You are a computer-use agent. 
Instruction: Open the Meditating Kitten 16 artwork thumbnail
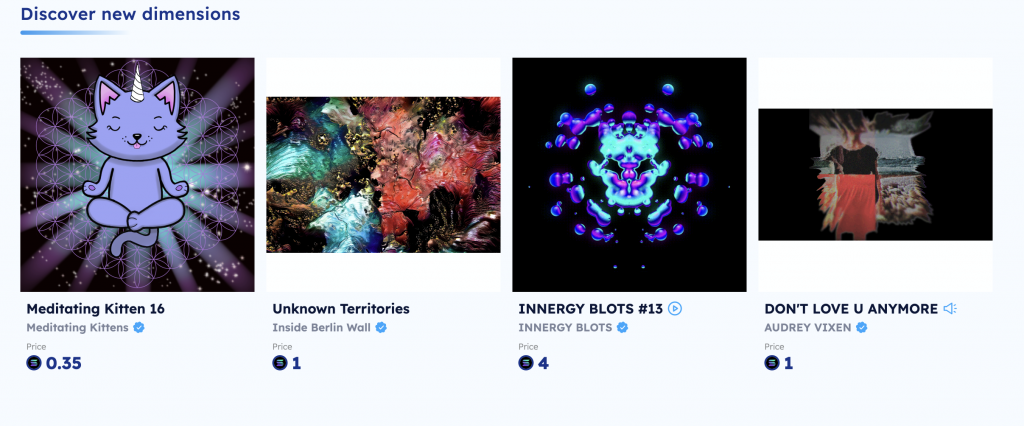pos(137,174)
